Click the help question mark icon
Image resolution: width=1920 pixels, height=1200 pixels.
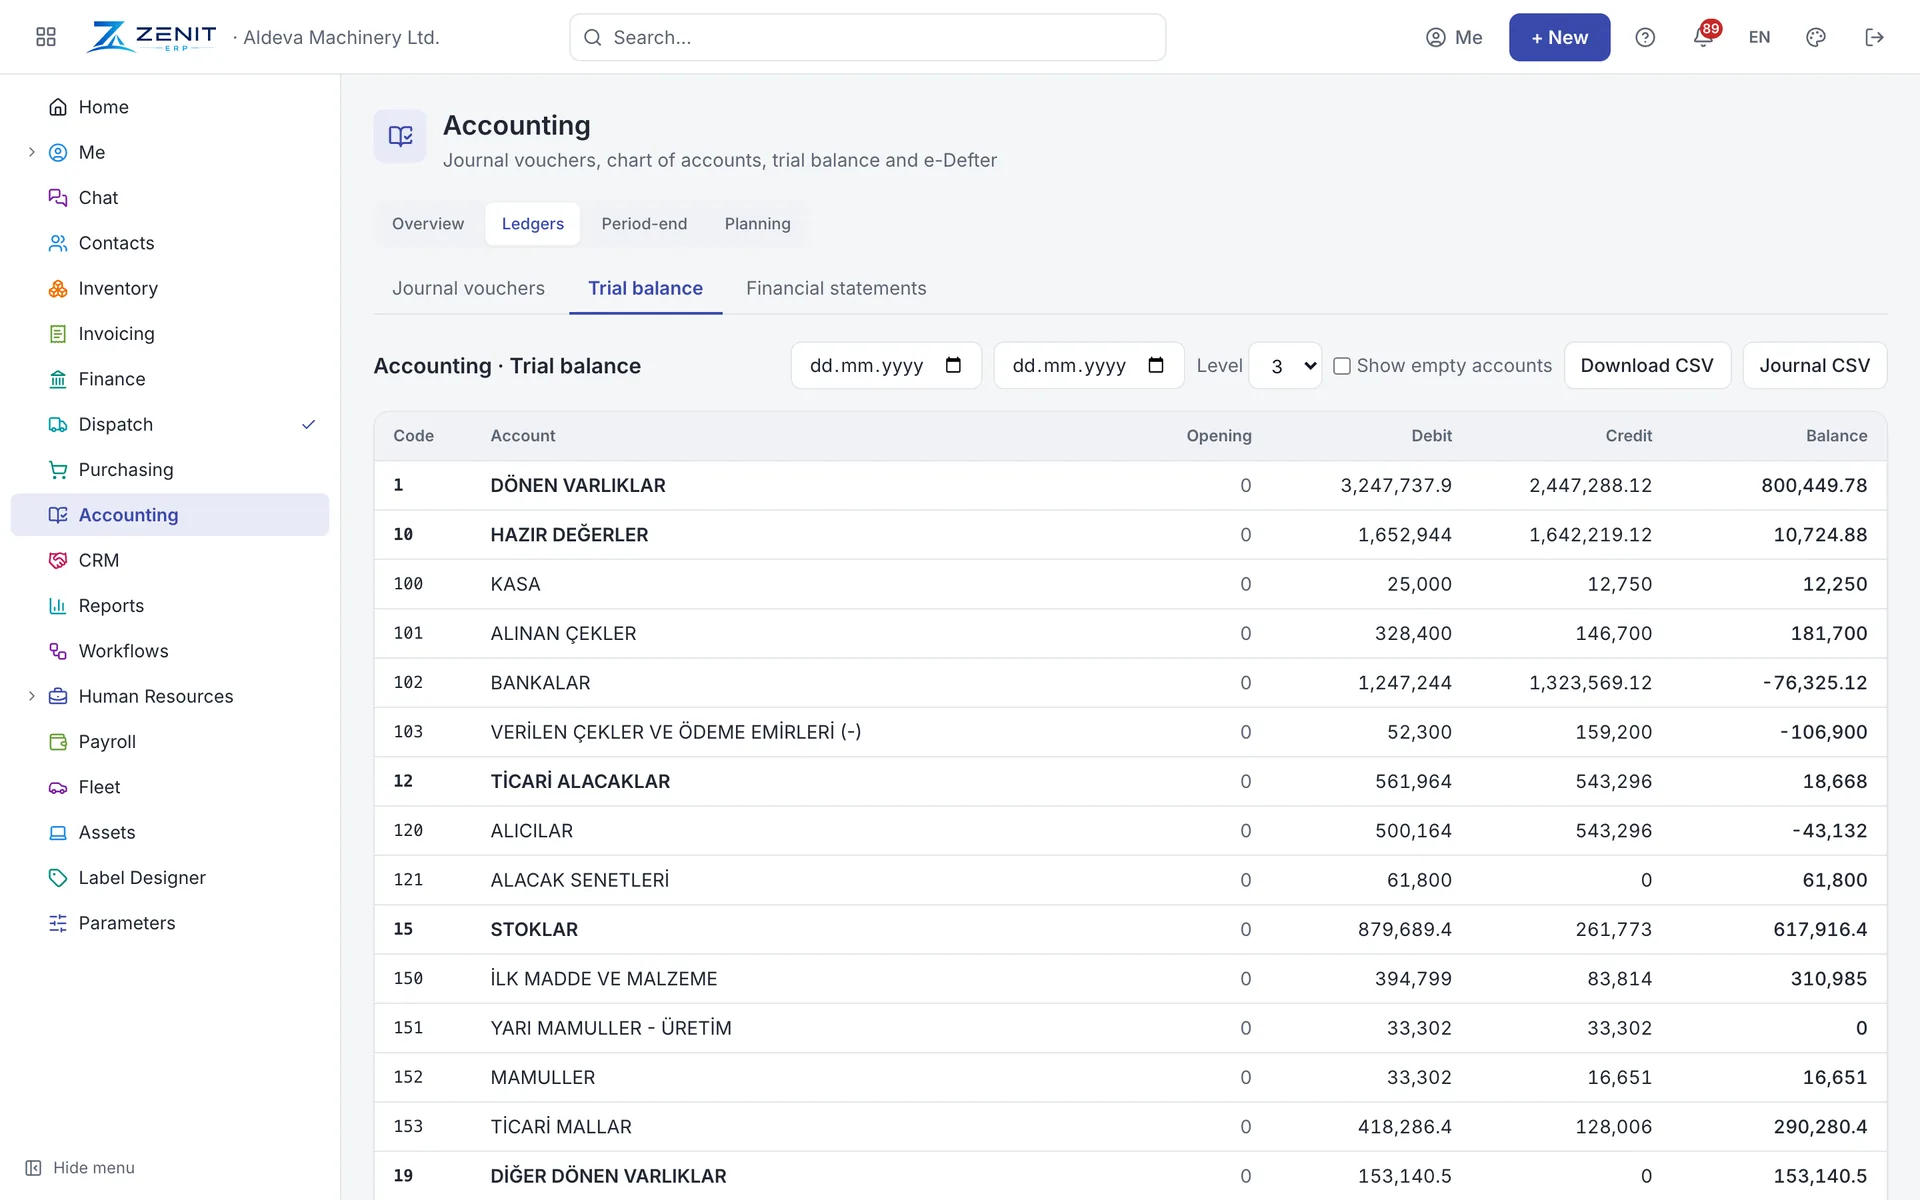(x=1645, y=37)
